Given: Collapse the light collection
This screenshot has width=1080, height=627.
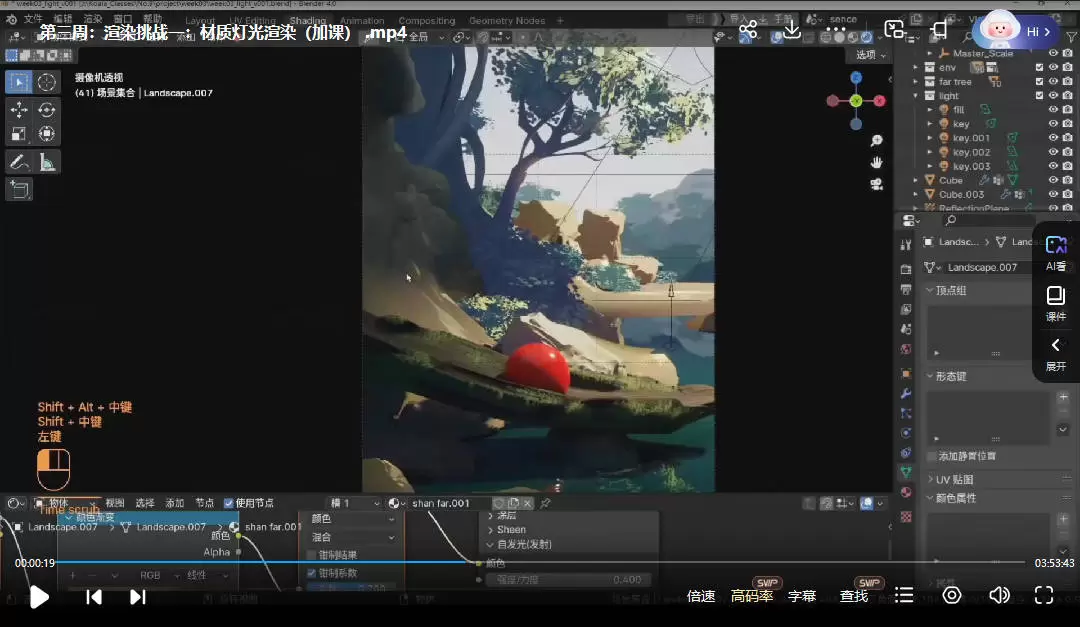Looking at the screenshot, I should coord(915,96).
